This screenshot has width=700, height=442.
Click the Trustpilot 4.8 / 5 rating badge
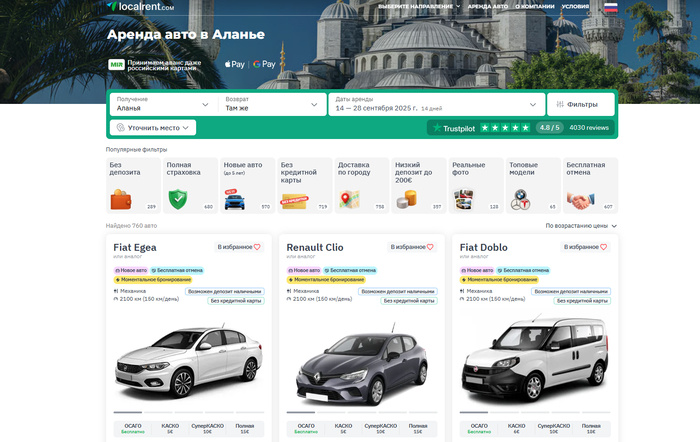point(549,128)
